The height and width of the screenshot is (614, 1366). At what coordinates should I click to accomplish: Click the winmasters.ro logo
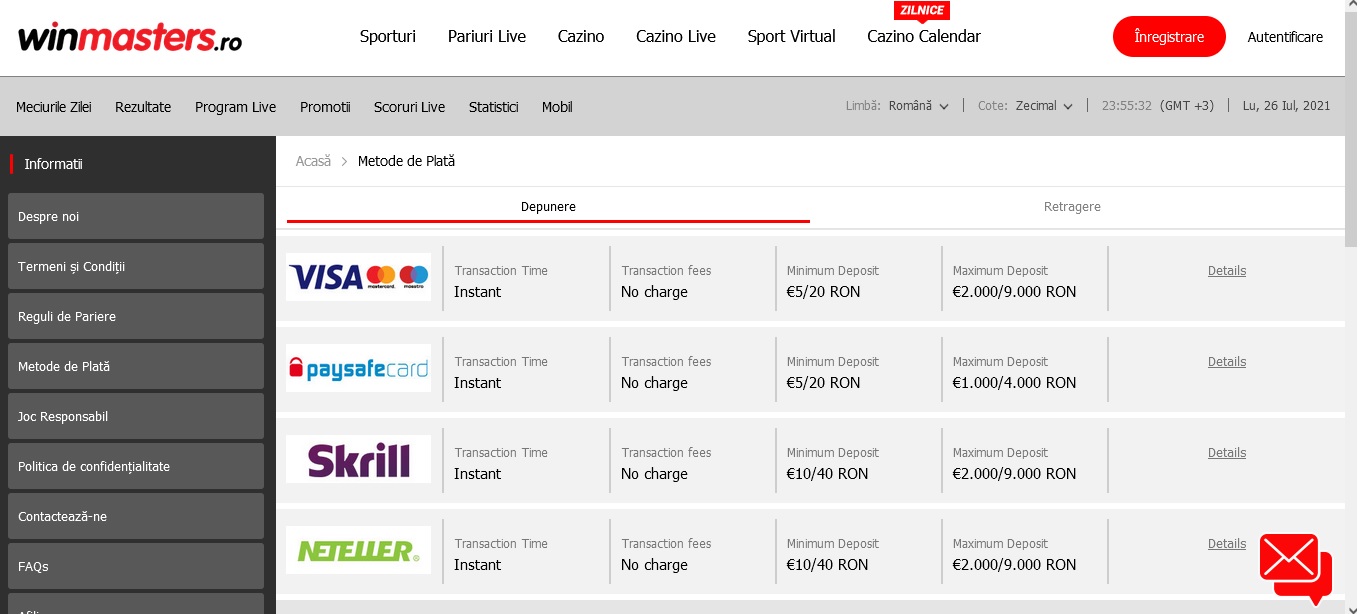pos(130,37)
